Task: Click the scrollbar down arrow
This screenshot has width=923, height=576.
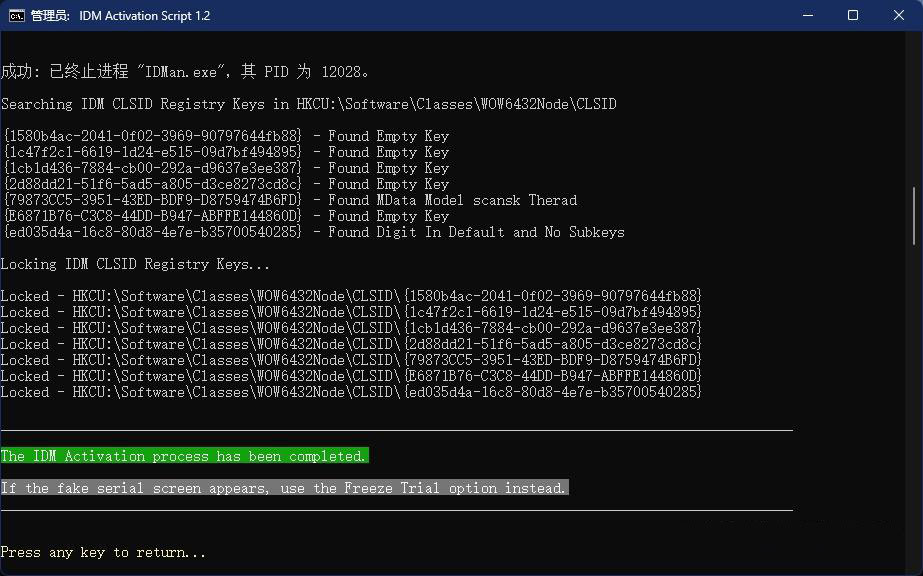Action: tap(914, 566)
